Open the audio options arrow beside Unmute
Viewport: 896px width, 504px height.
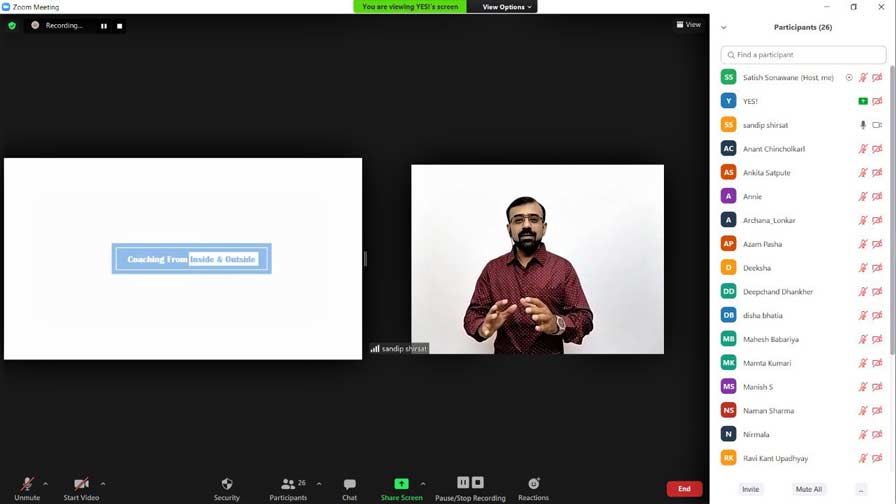tap(46, 484)
